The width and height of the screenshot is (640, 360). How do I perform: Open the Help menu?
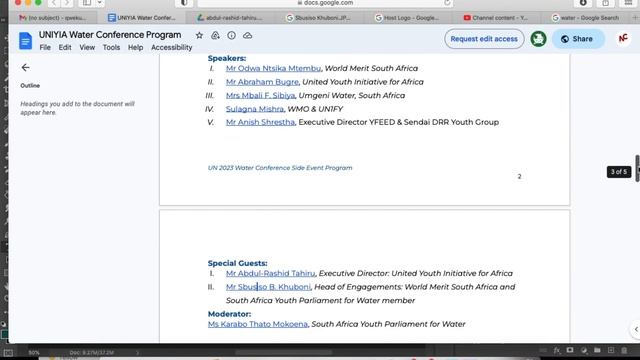[136, 47]
